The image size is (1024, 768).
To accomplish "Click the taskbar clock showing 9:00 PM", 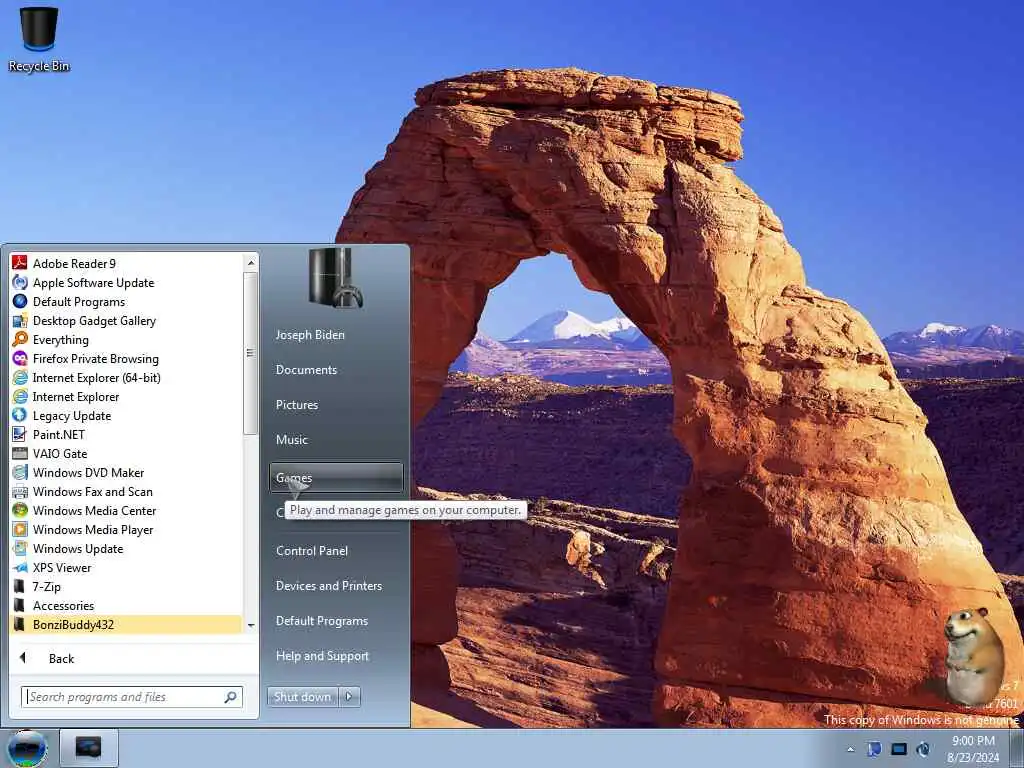I will tap(973, 749).
